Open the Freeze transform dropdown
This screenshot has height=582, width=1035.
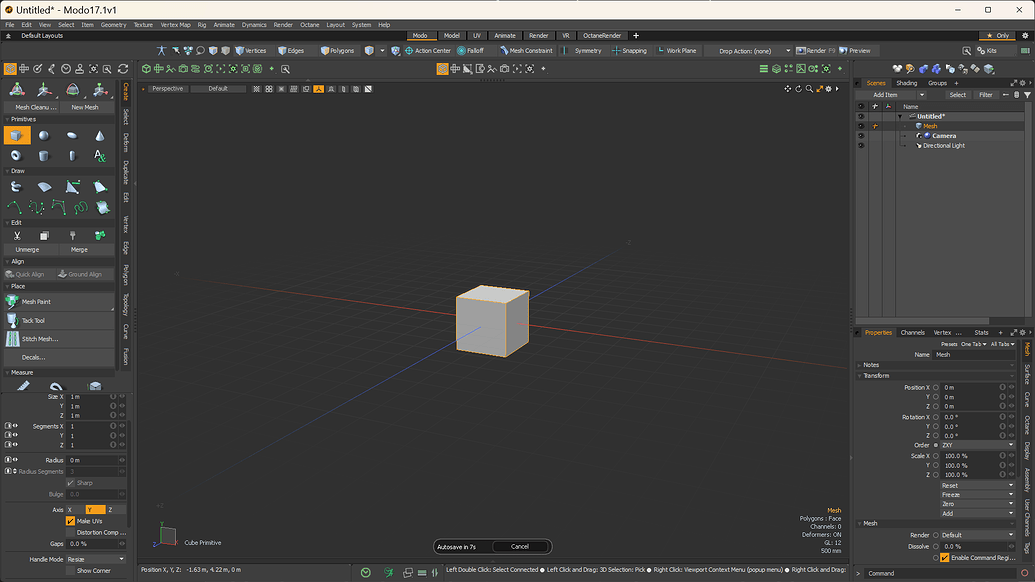tap(977, 494)
